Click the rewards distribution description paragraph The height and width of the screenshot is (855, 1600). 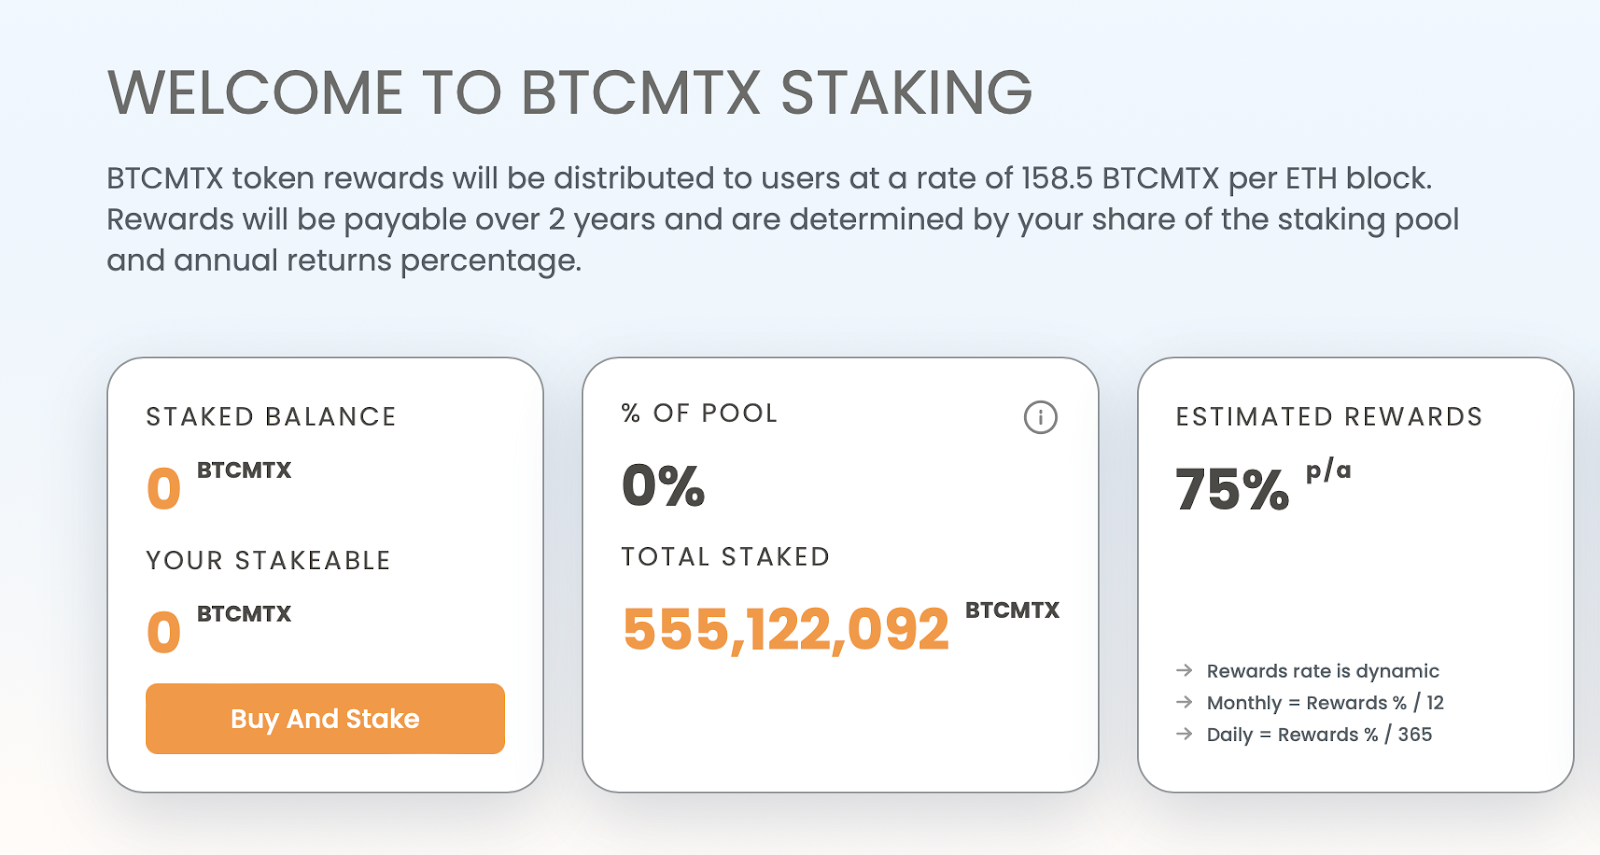[783, 219]
